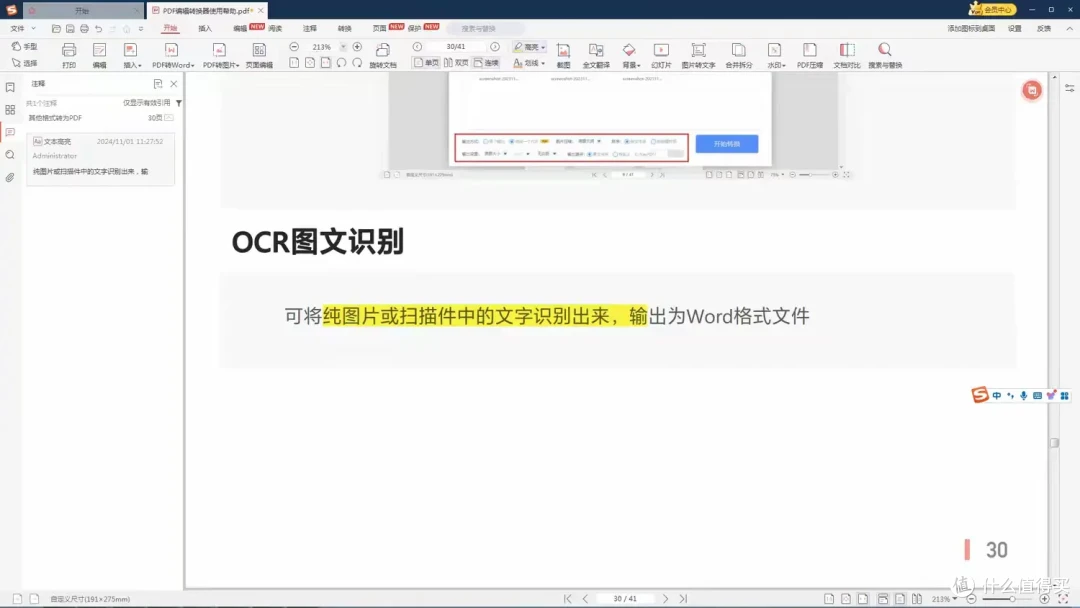
Task: Switch to Page (页面) ribbon tab
Action: (380, 28)
